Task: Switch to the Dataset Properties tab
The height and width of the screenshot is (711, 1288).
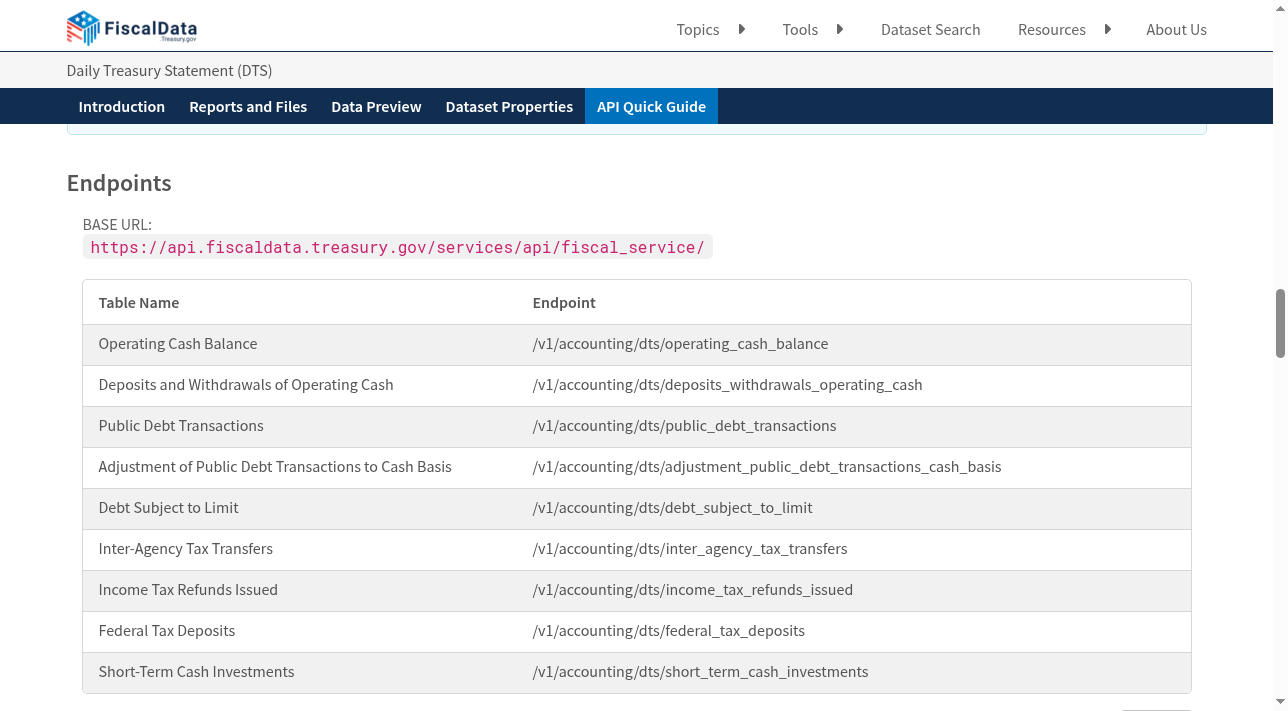Action: (x=509, y=106)
